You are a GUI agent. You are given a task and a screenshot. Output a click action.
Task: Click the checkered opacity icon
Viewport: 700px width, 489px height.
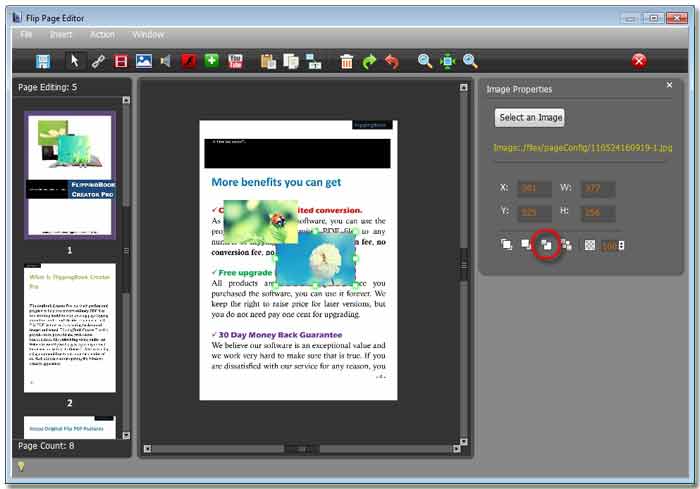(x=590, y=245)
